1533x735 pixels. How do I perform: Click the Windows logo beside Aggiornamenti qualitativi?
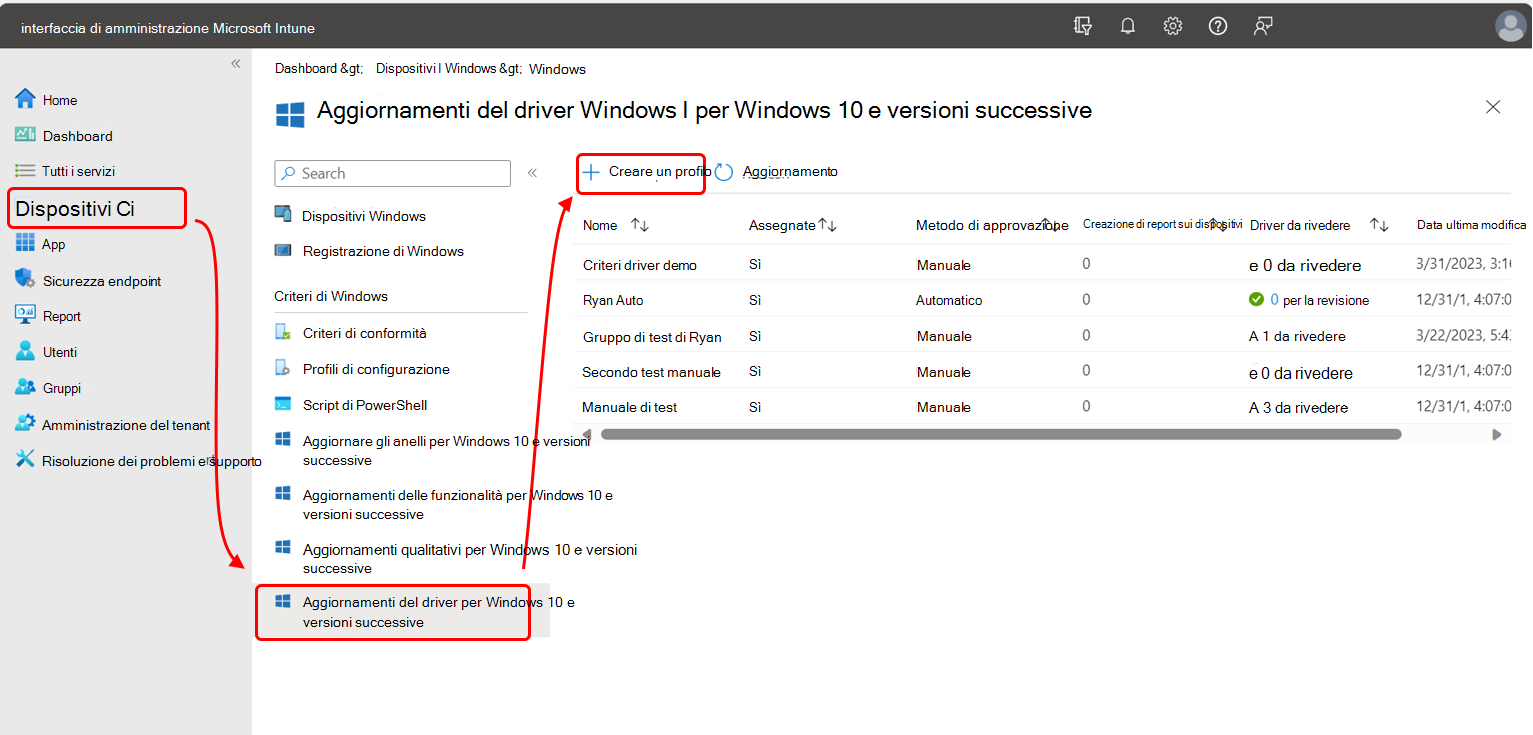coord(283,548)
